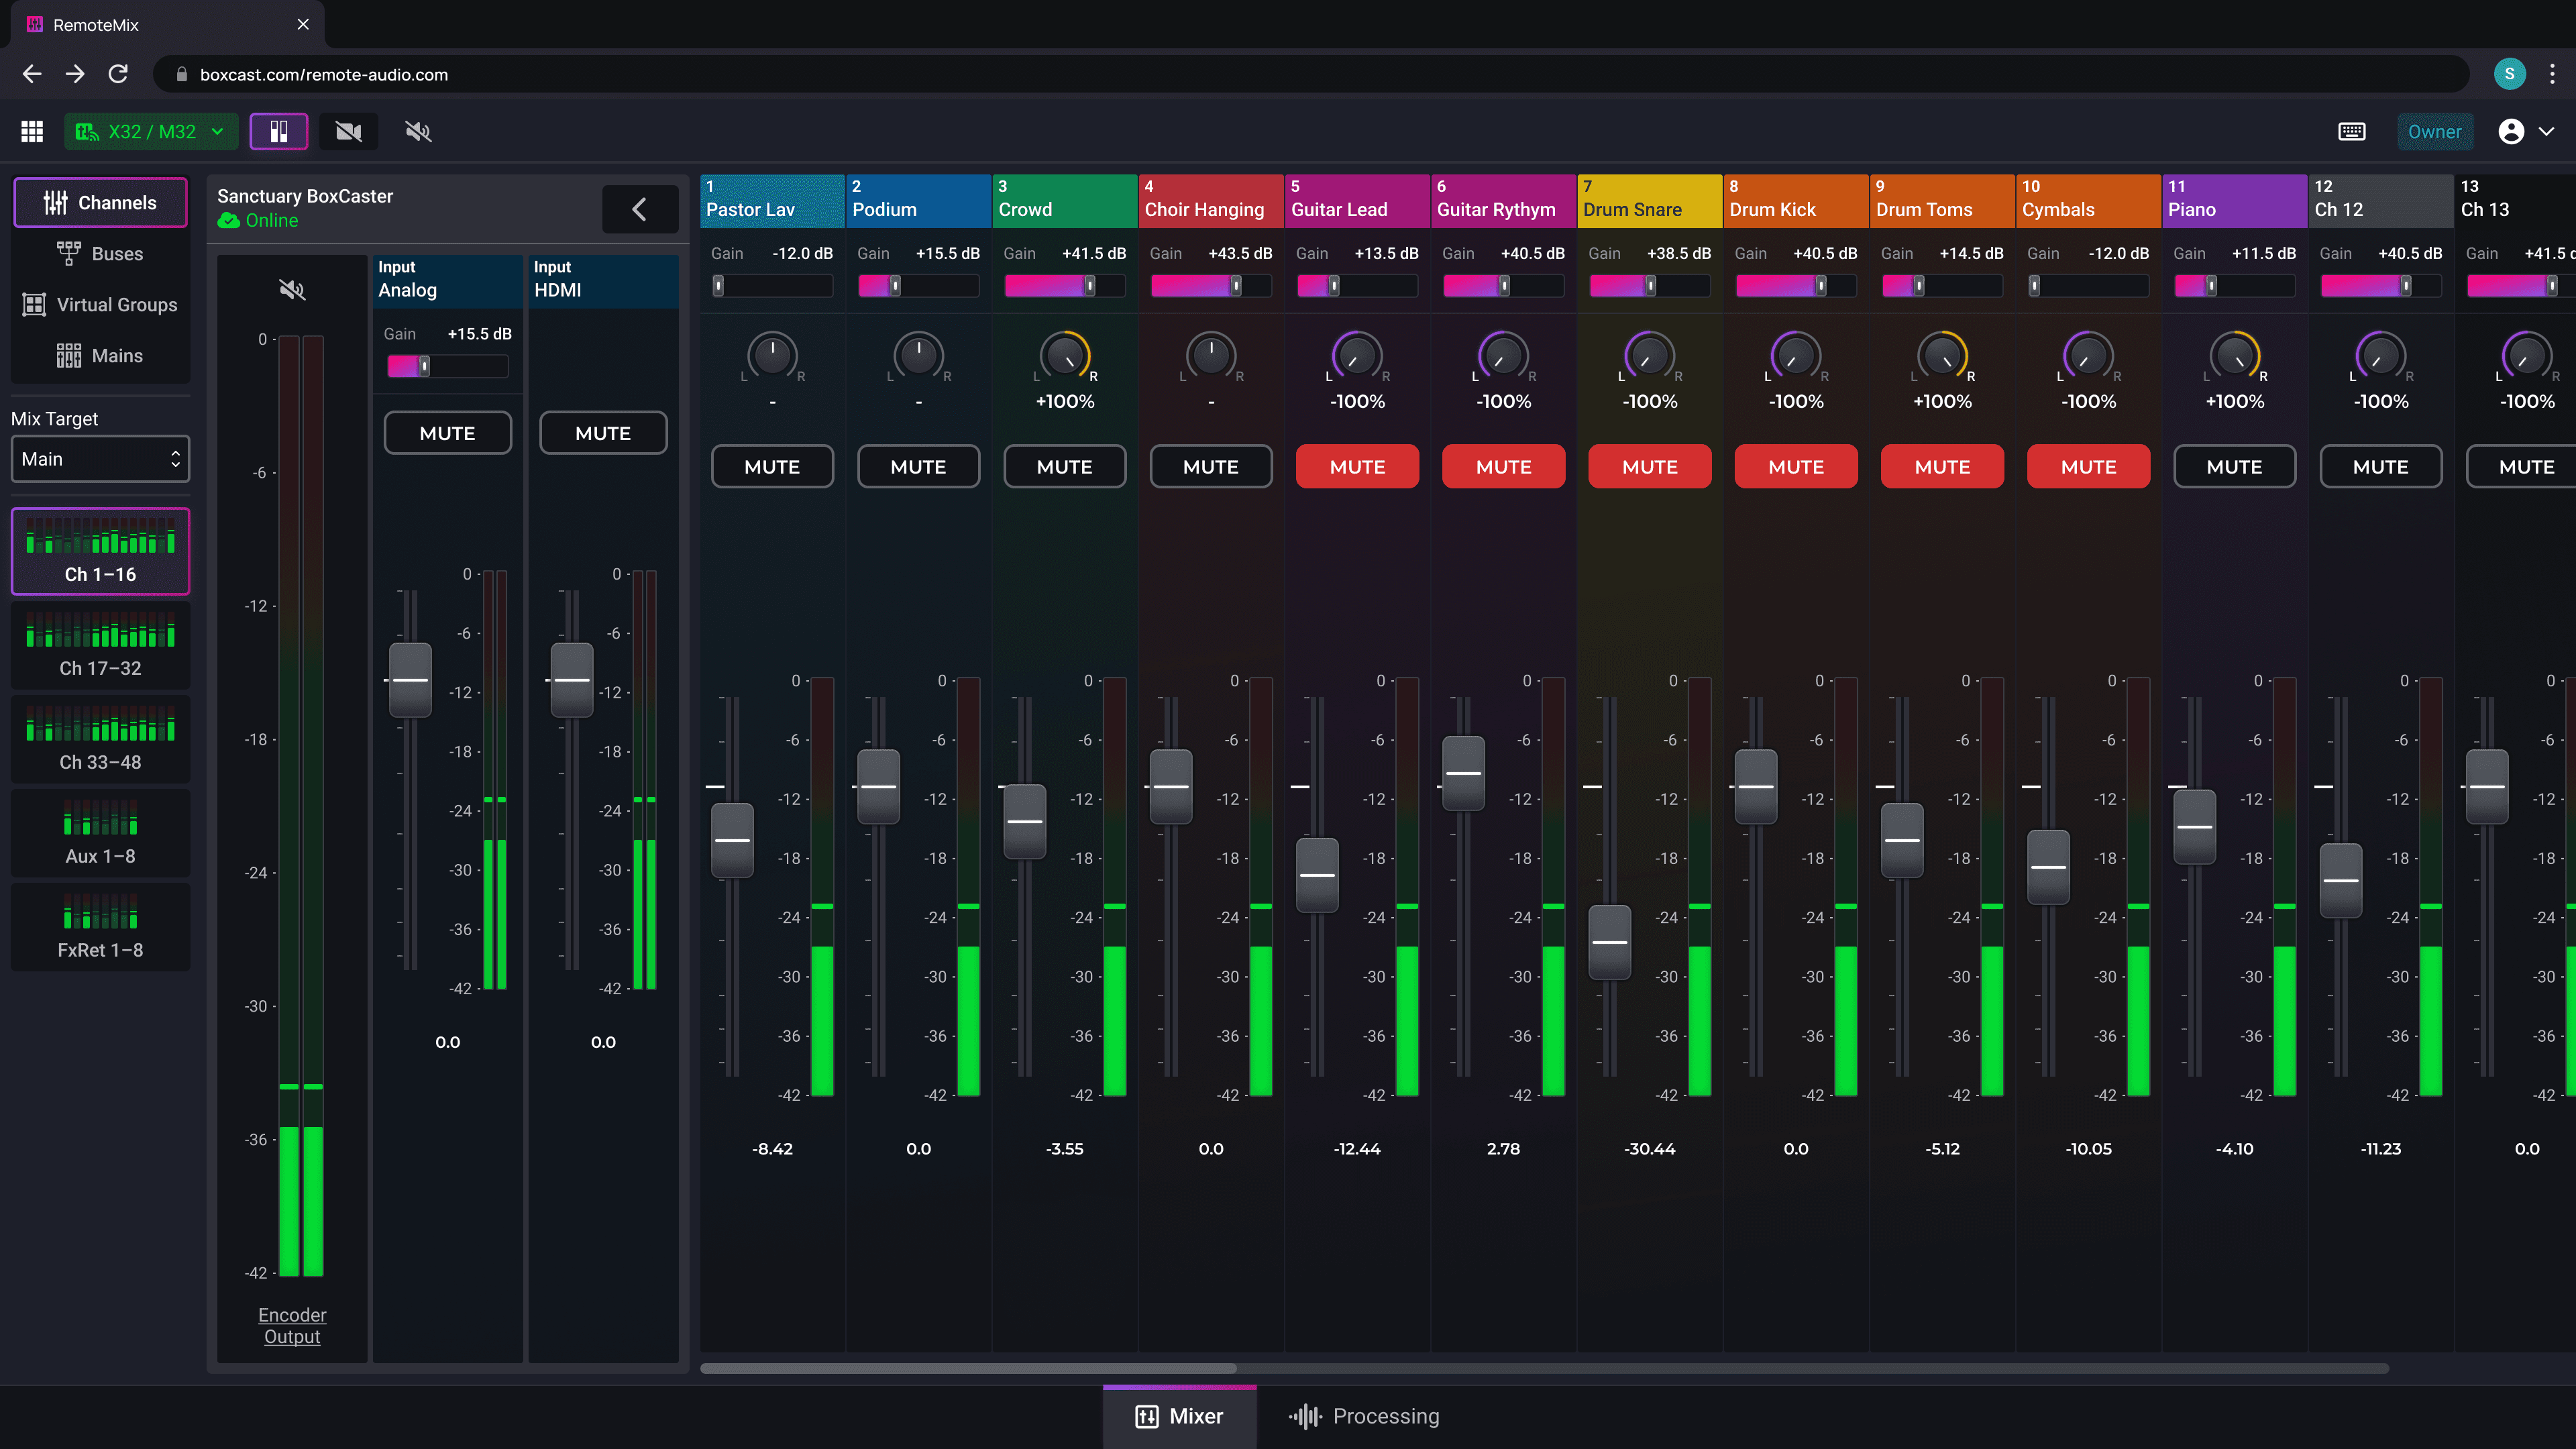Collapse the Sanctuary BoxCaster panel

pos(640,209)
